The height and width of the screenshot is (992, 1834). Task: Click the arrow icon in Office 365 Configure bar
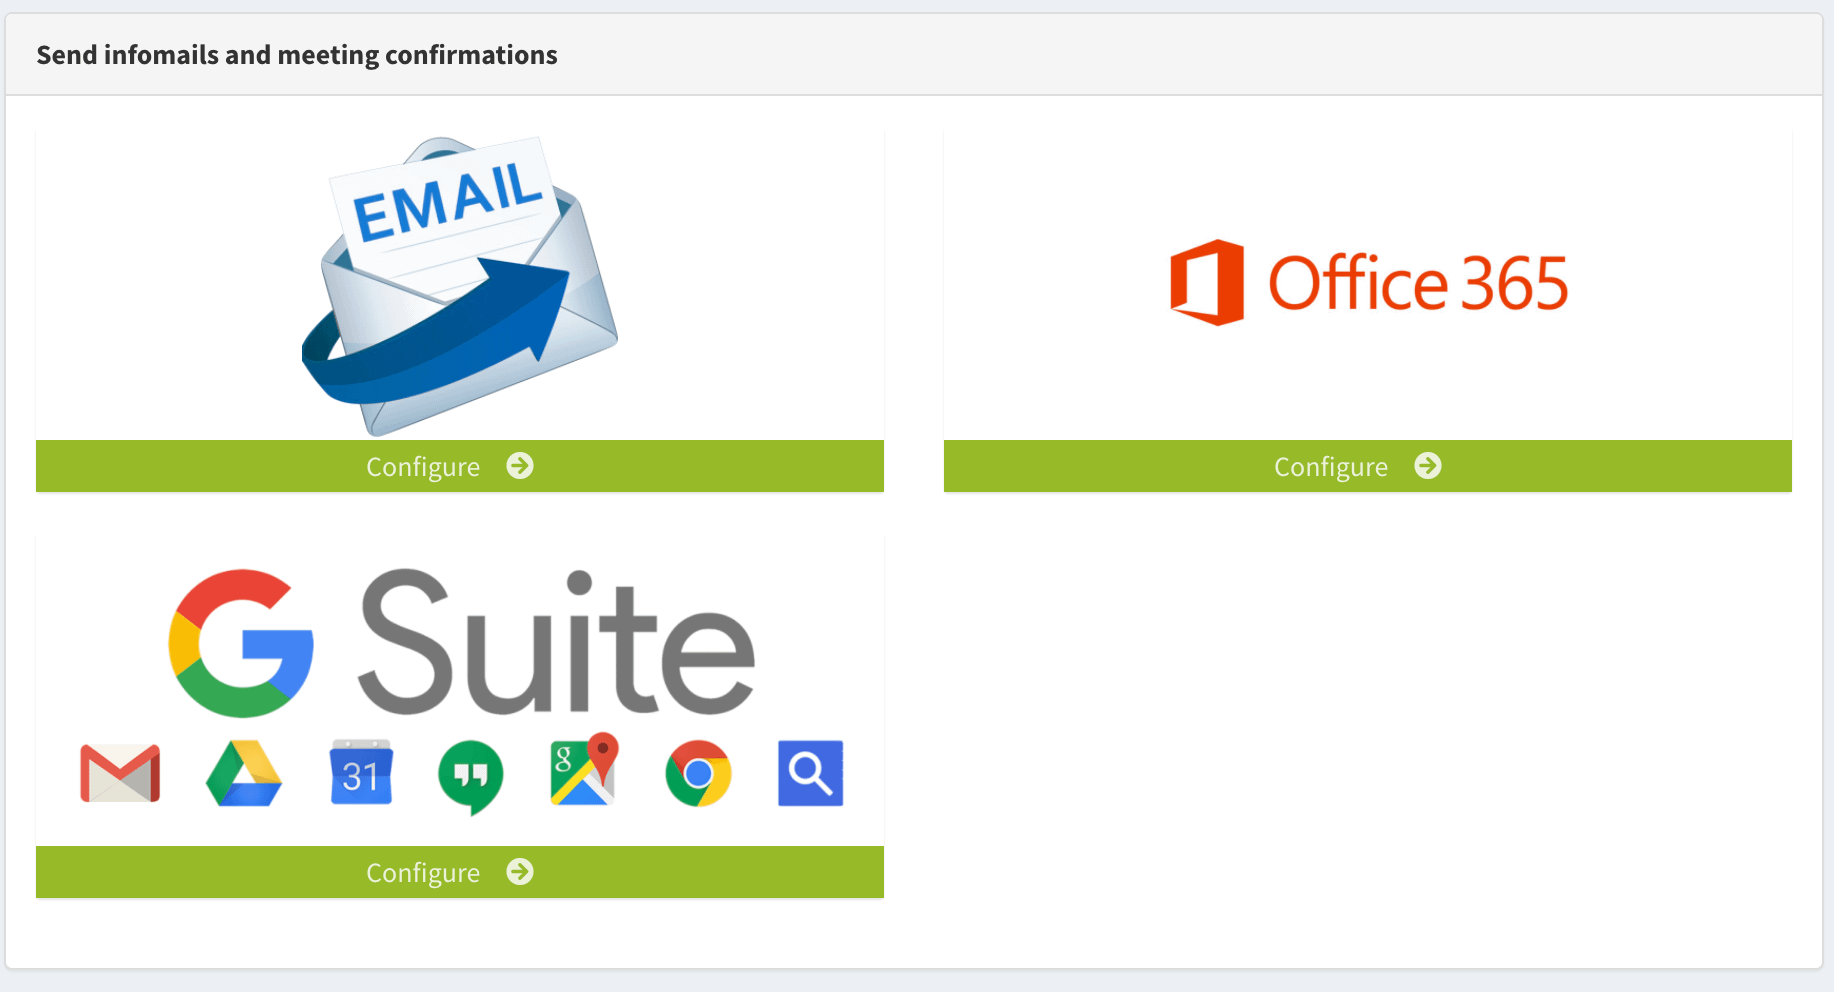[x=1428, y=466]
